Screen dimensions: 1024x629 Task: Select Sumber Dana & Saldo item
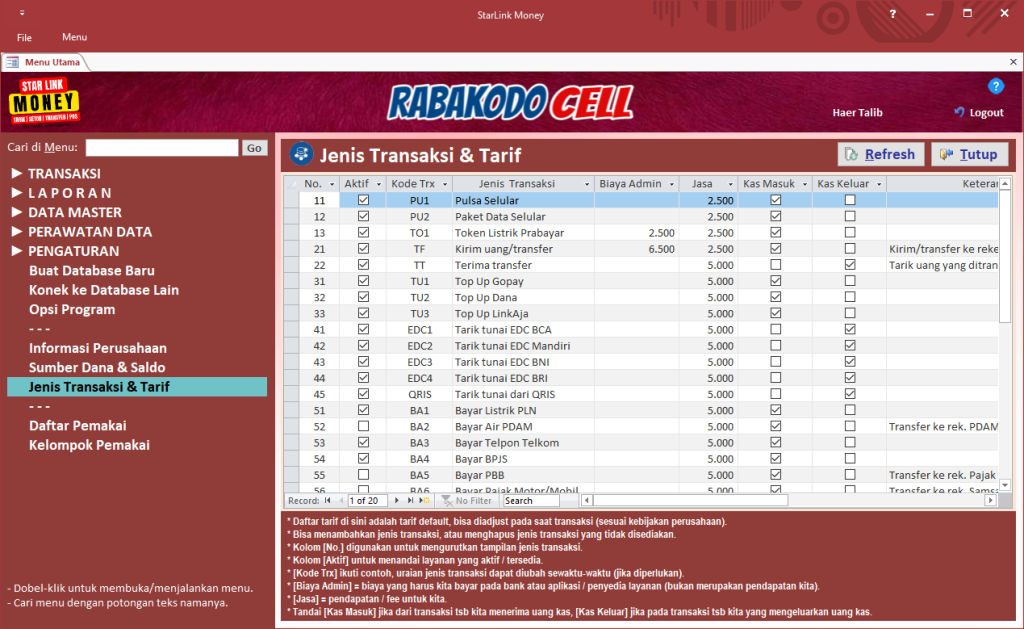97,368
